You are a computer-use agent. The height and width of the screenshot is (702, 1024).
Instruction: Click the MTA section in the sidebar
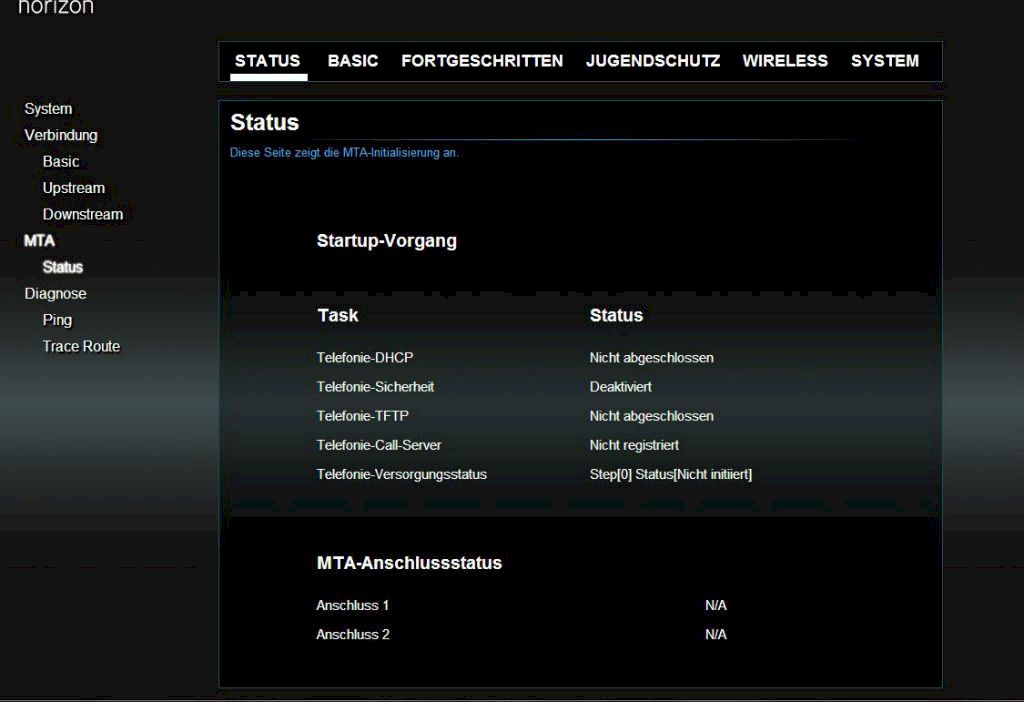point(39,241)
